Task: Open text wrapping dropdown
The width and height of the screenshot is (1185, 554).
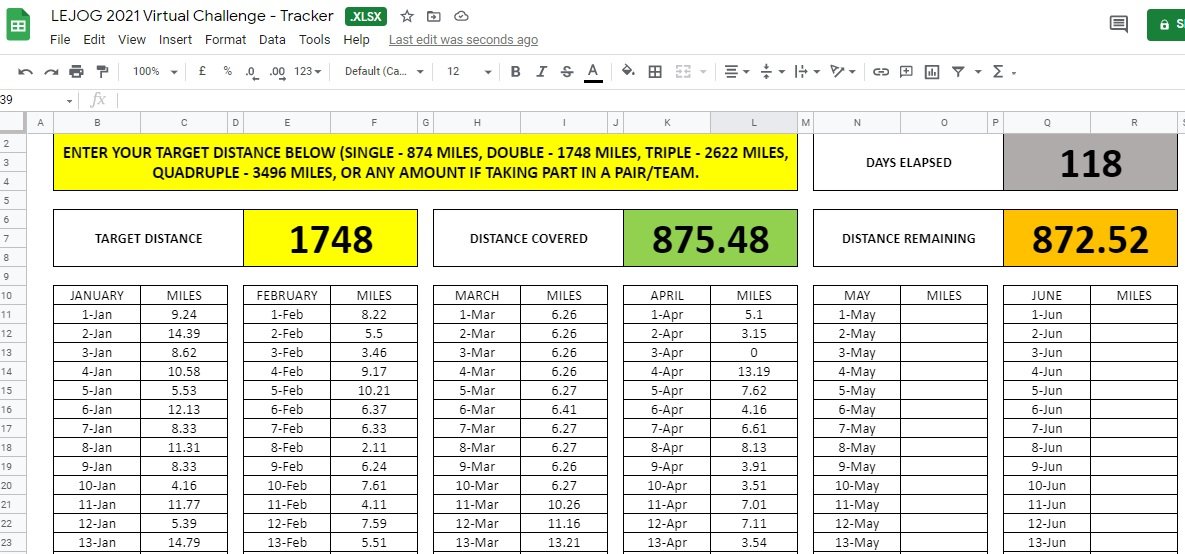Action: tap(808, 72)
